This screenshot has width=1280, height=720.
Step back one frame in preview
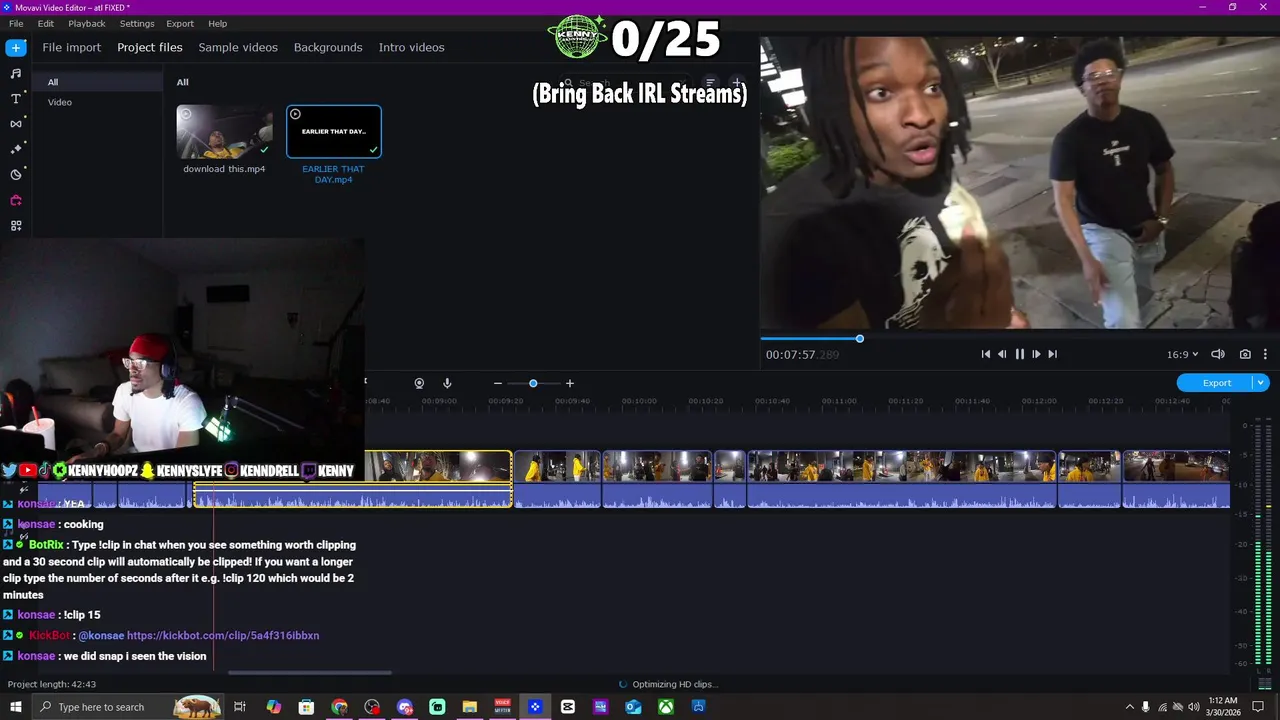click(1002, 354)
